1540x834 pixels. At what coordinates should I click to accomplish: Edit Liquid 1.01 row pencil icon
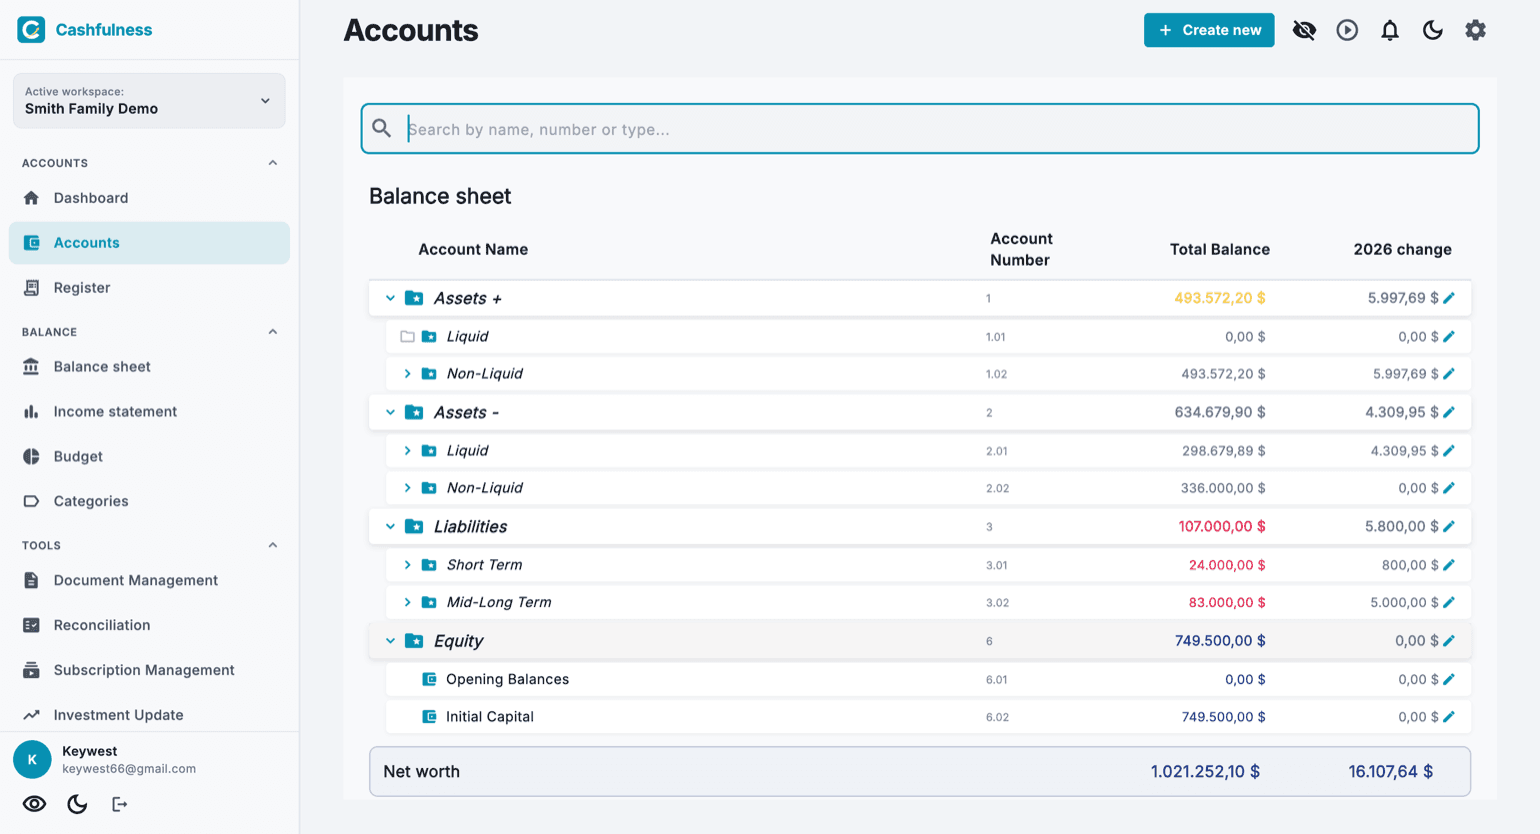[x=1449, y=336]
